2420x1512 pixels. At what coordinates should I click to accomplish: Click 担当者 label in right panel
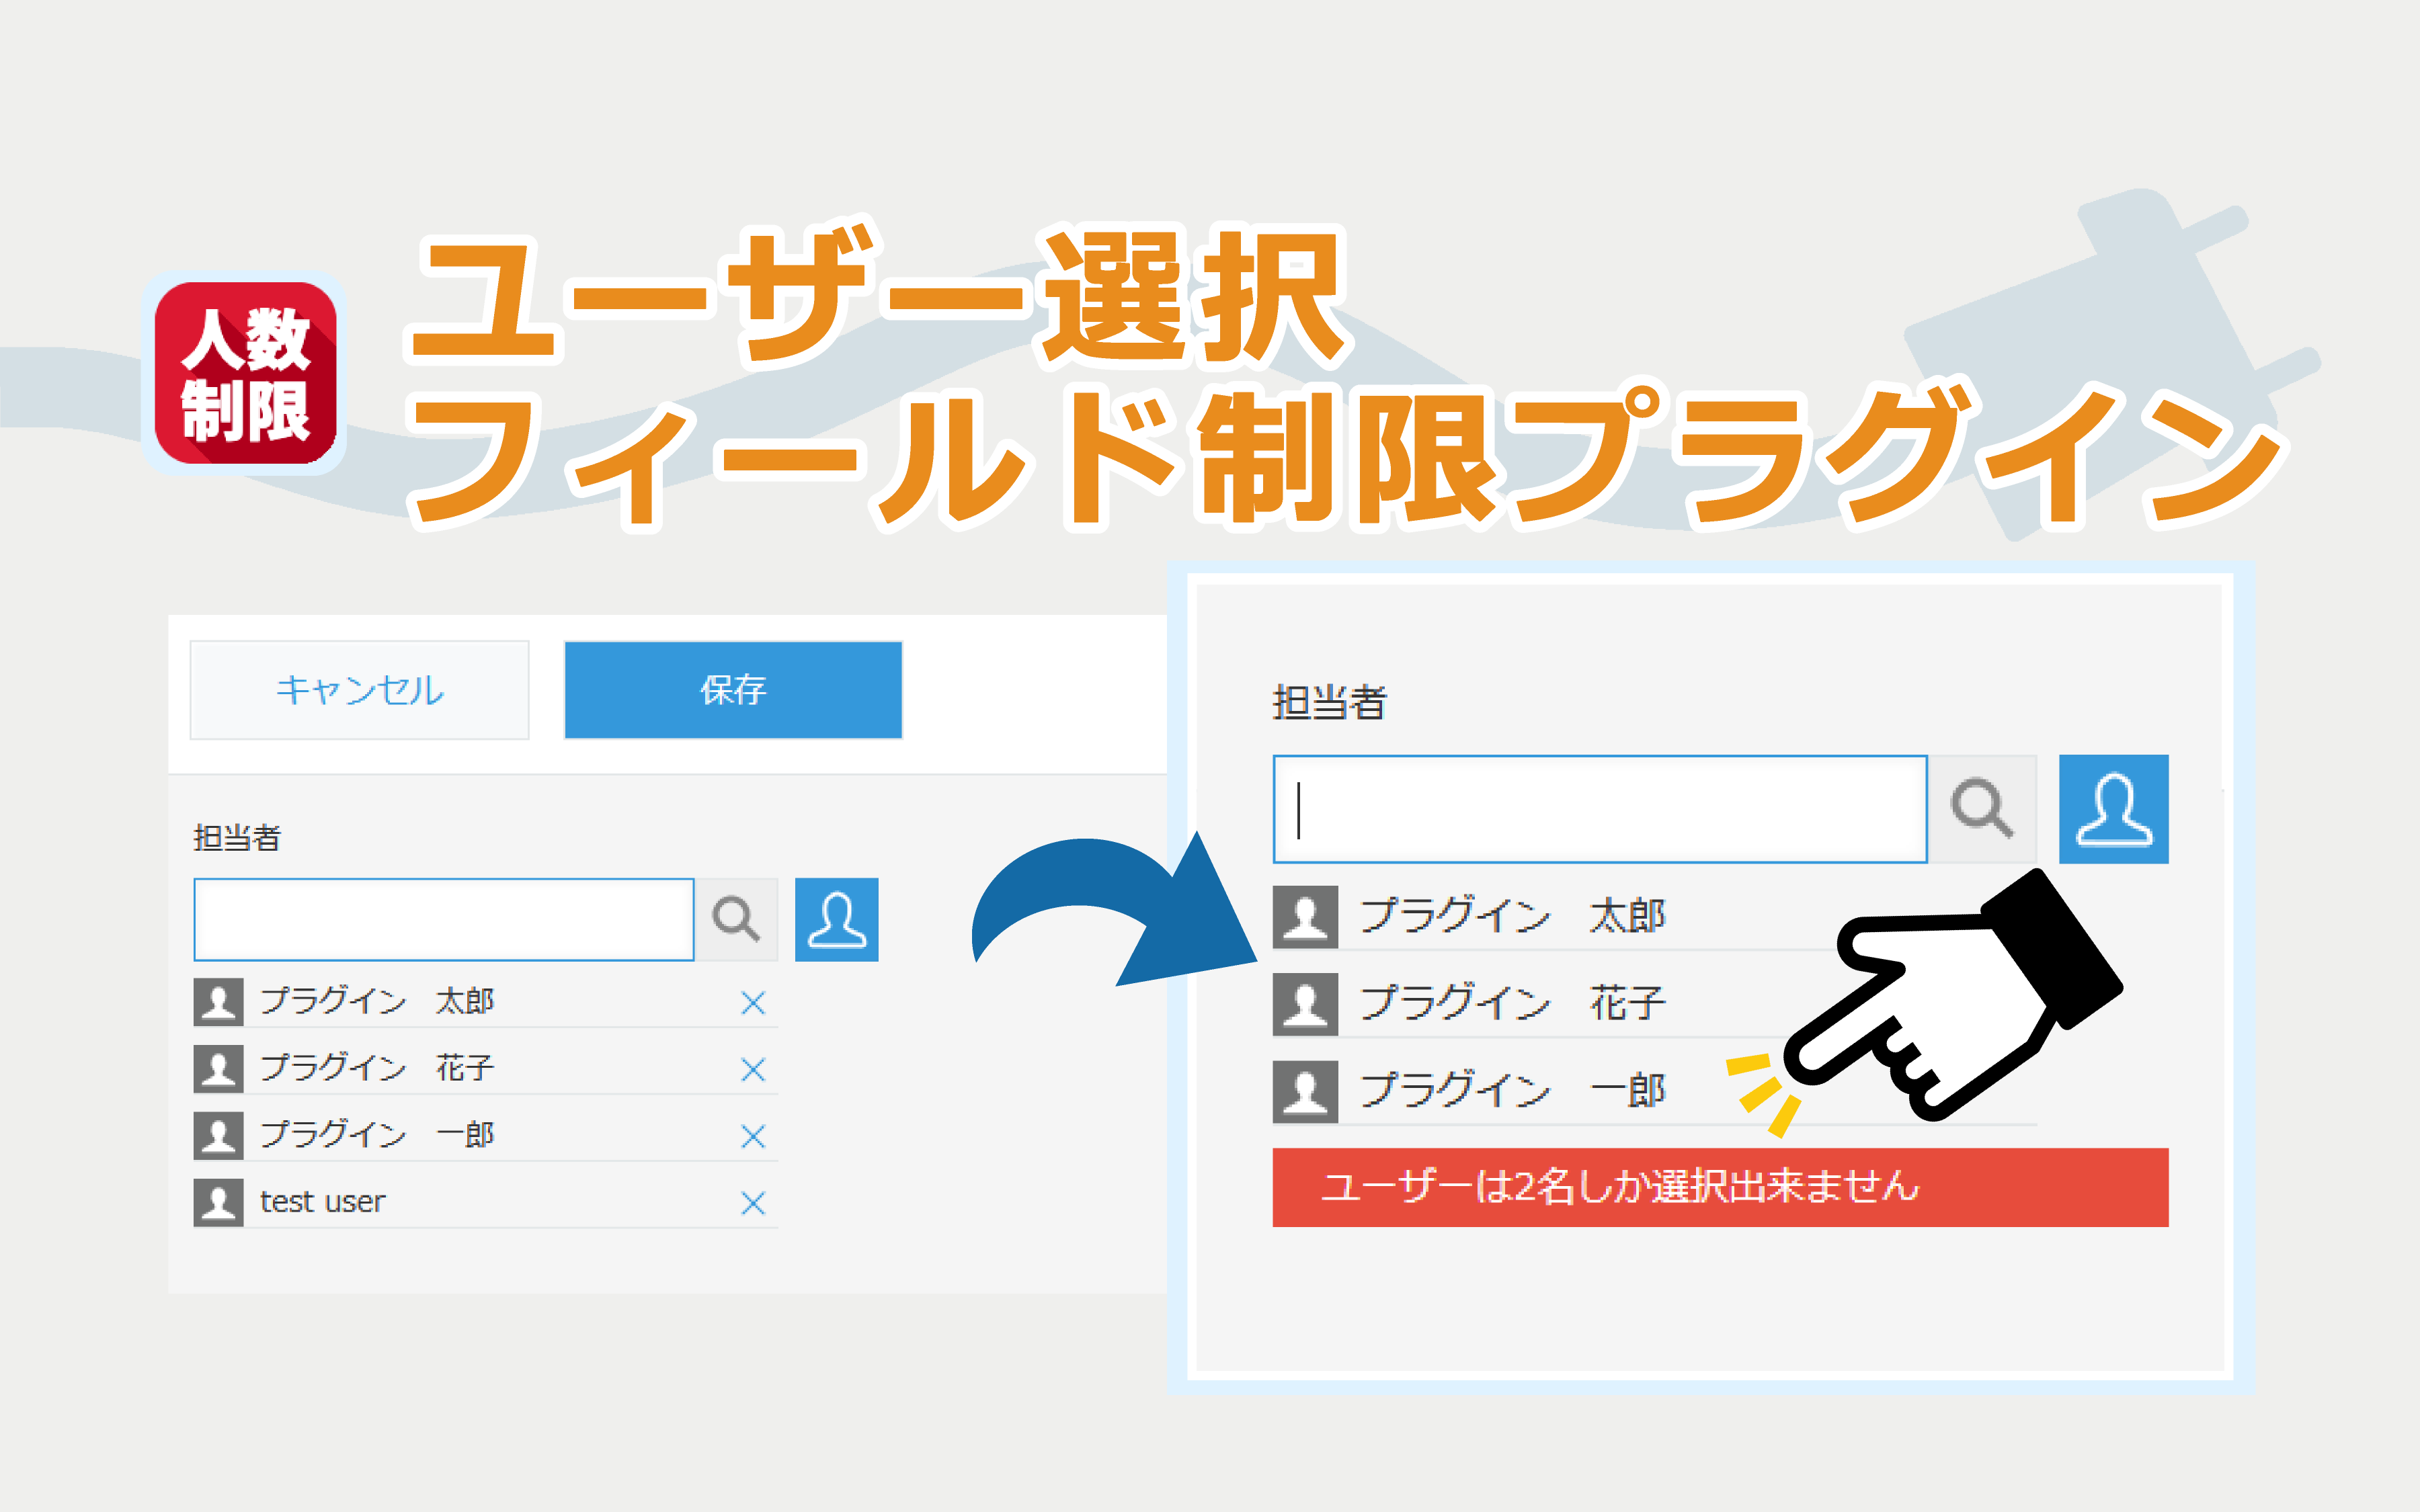coord(1329,703)
